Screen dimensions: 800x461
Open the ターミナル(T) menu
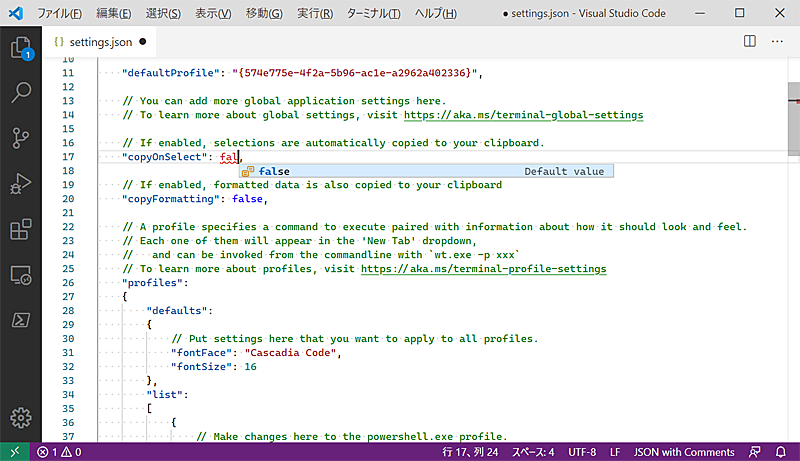click(372, 13)
